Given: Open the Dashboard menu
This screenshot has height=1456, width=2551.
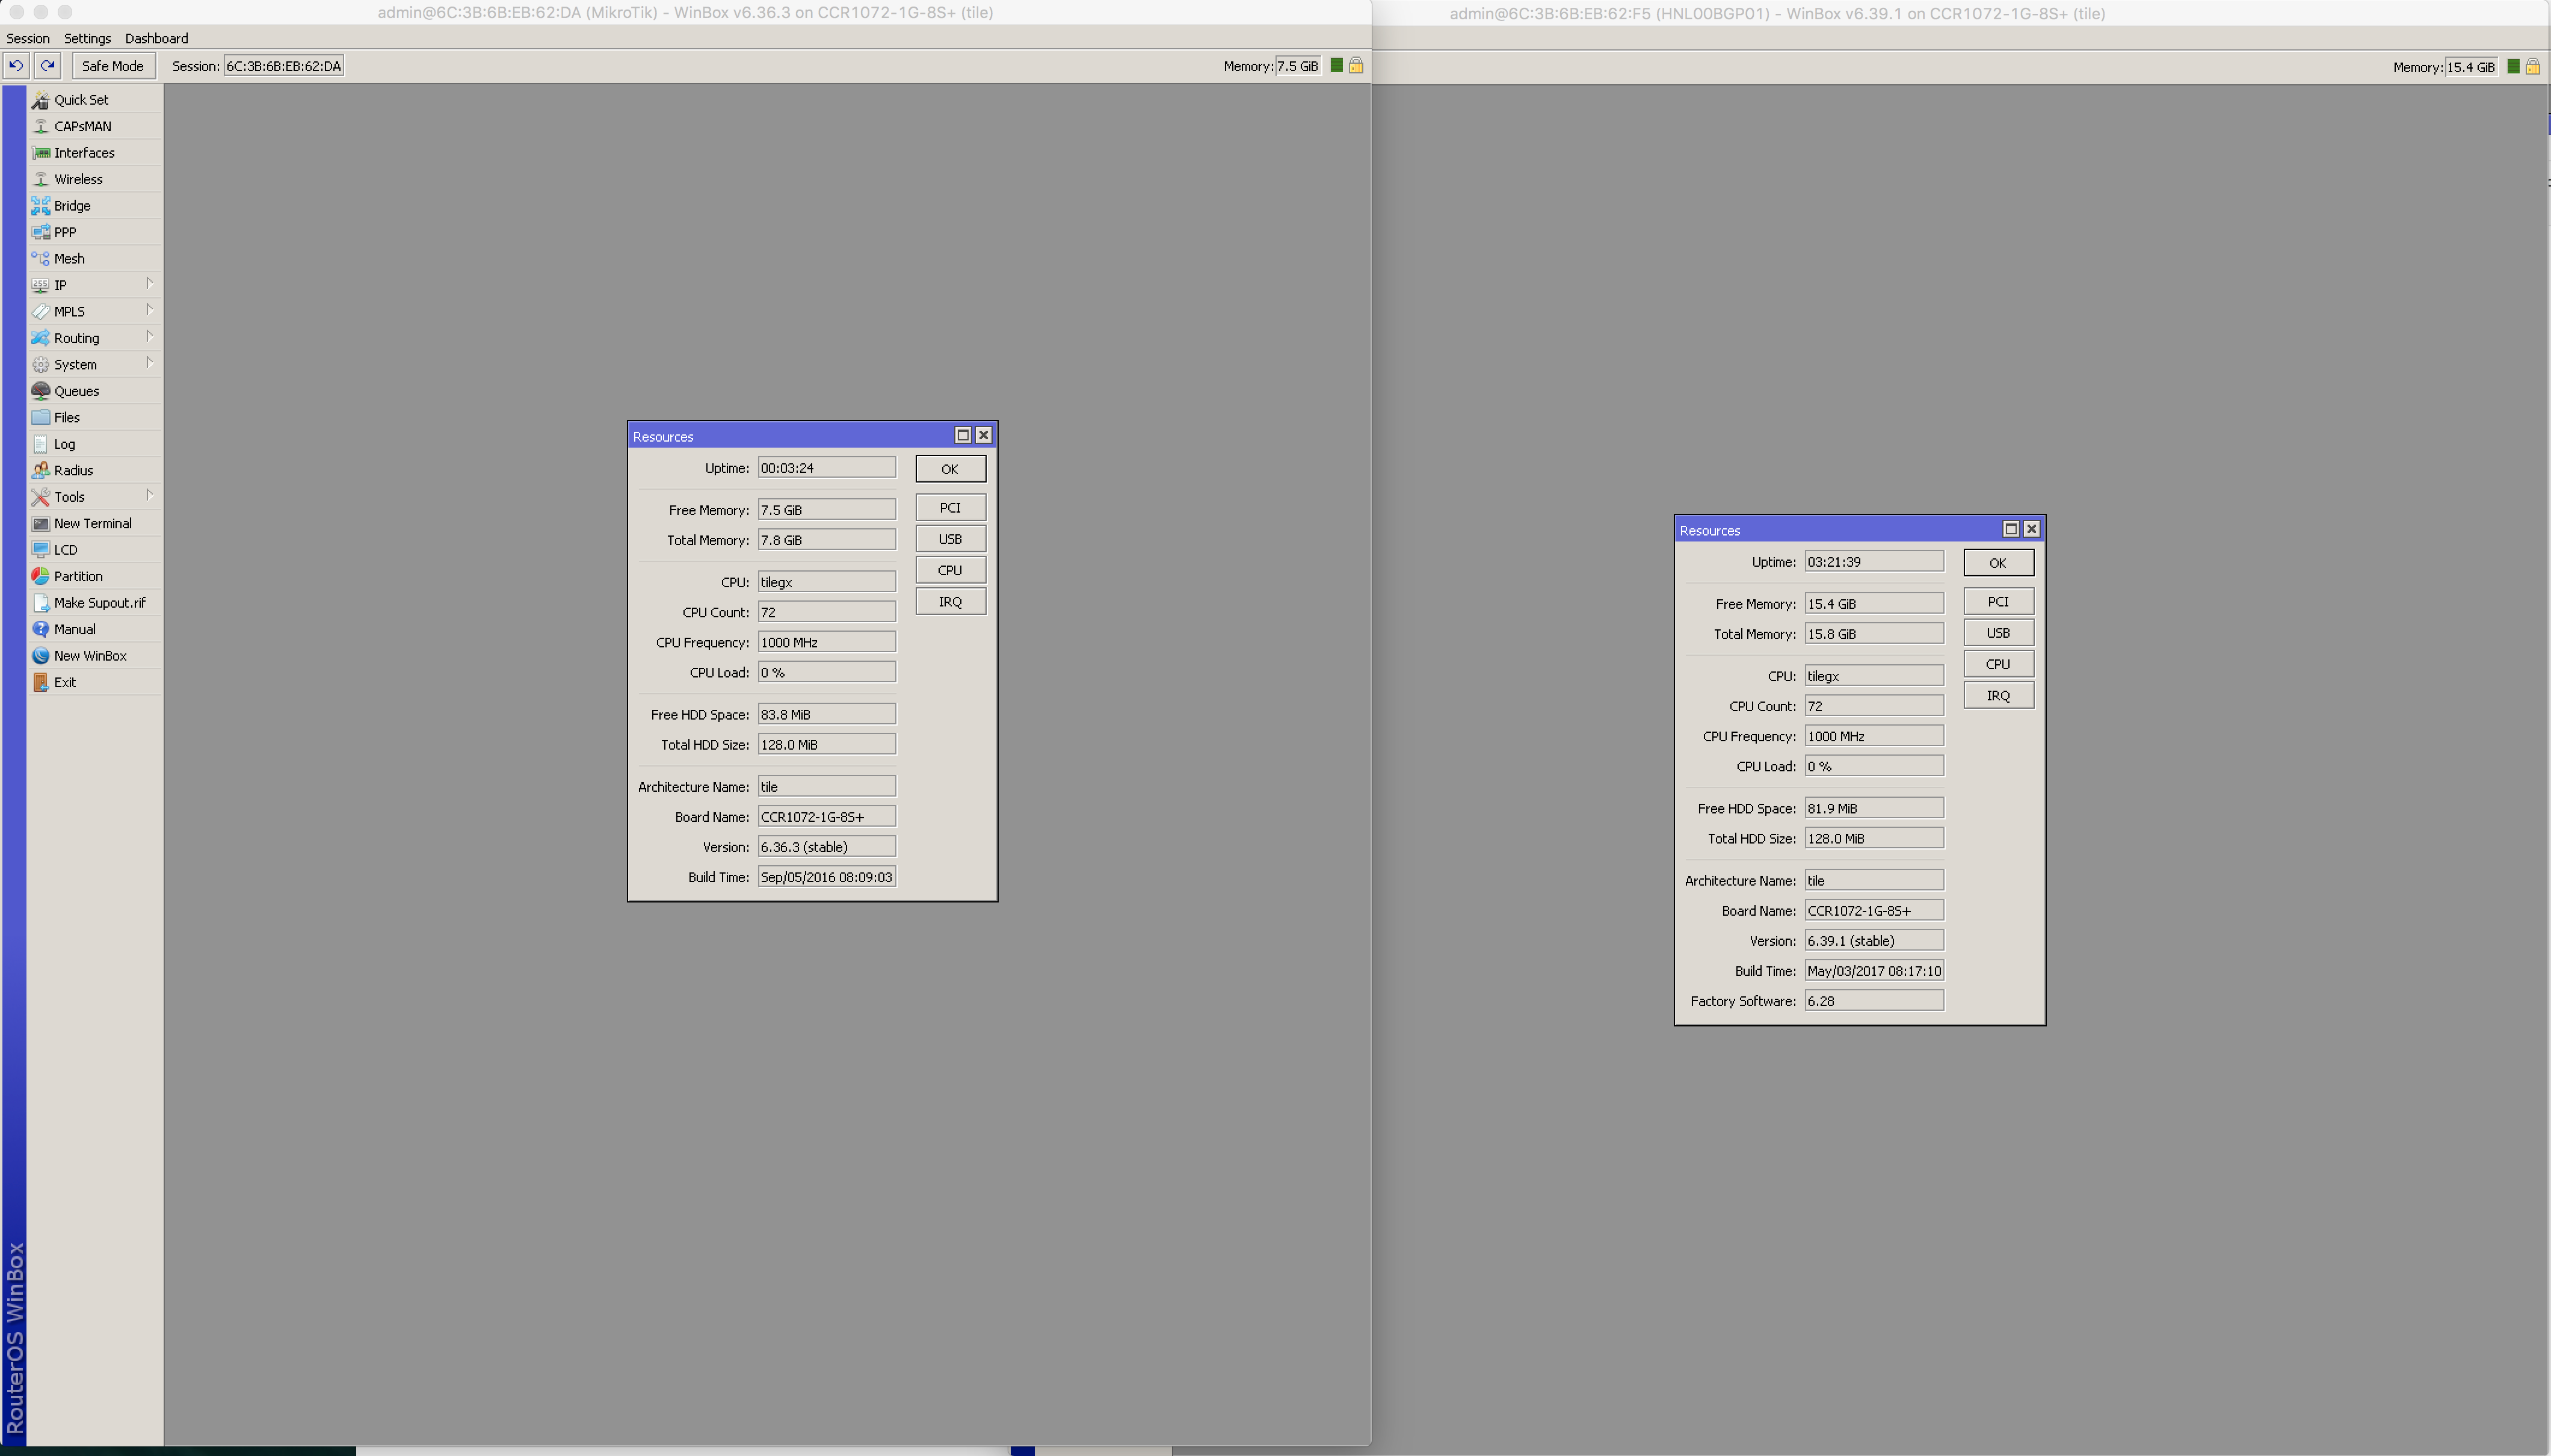Looking at the screenshot, I should (156, 38).
